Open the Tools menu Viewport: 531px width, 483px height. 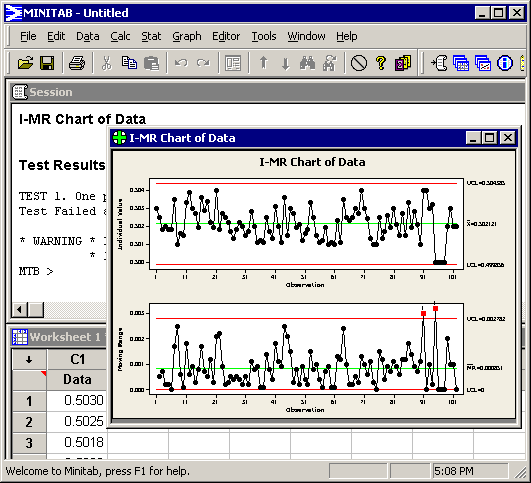[x=264, y=36]
